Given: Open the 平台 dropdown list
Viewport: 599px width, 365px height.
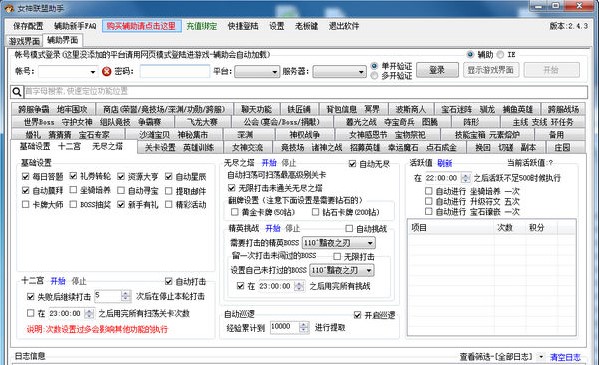Looking at the screenshot, I should (257, 71).
